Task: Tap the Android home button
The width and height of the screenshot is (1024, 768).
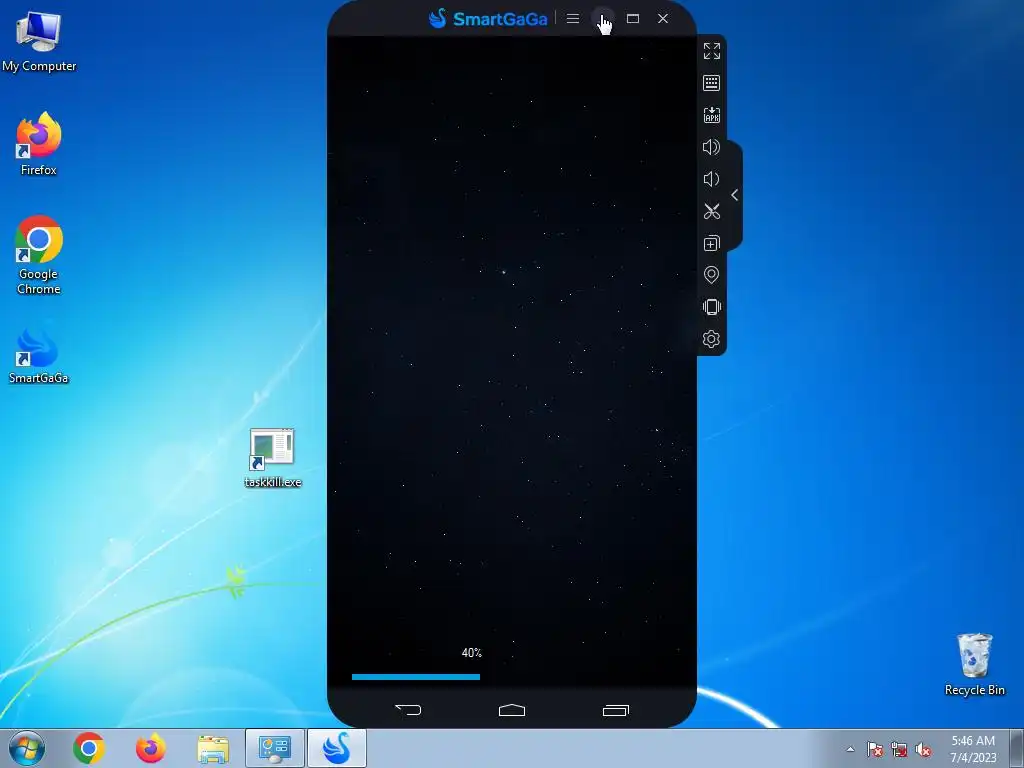Action: point(511,710)
